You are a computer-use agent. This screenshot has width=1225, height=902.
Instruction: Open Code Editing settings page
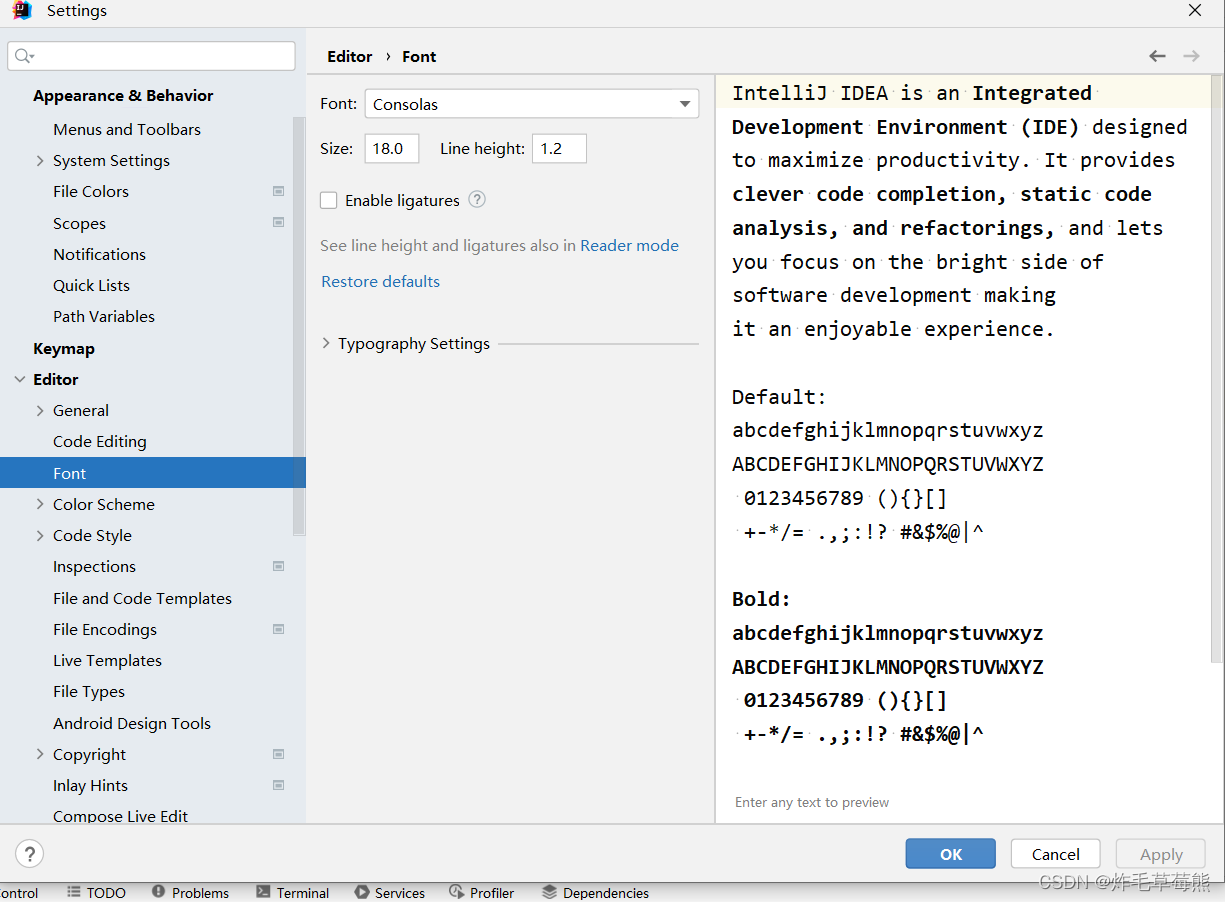click(100, 441)
